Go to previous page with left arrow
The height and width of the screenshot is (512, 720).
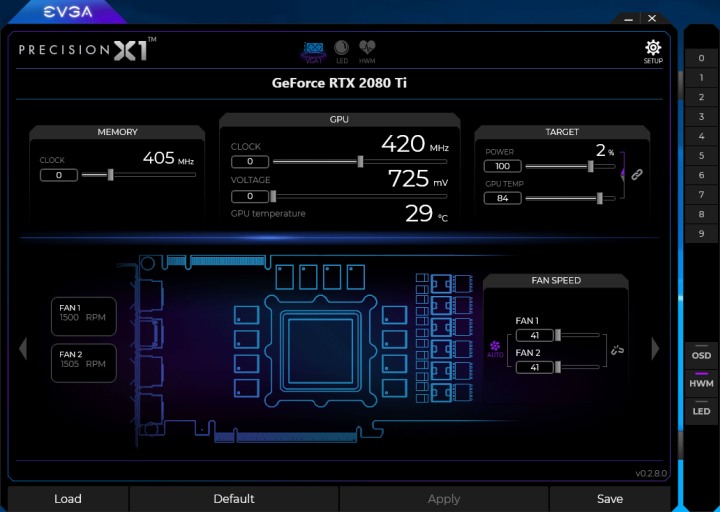[23, 349]
